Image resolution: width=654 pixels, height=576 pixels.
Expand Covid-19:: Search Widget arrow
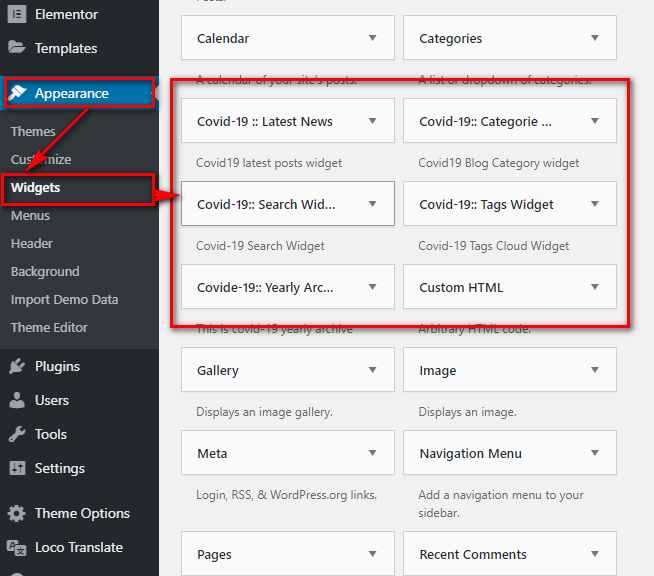[373, 204]
